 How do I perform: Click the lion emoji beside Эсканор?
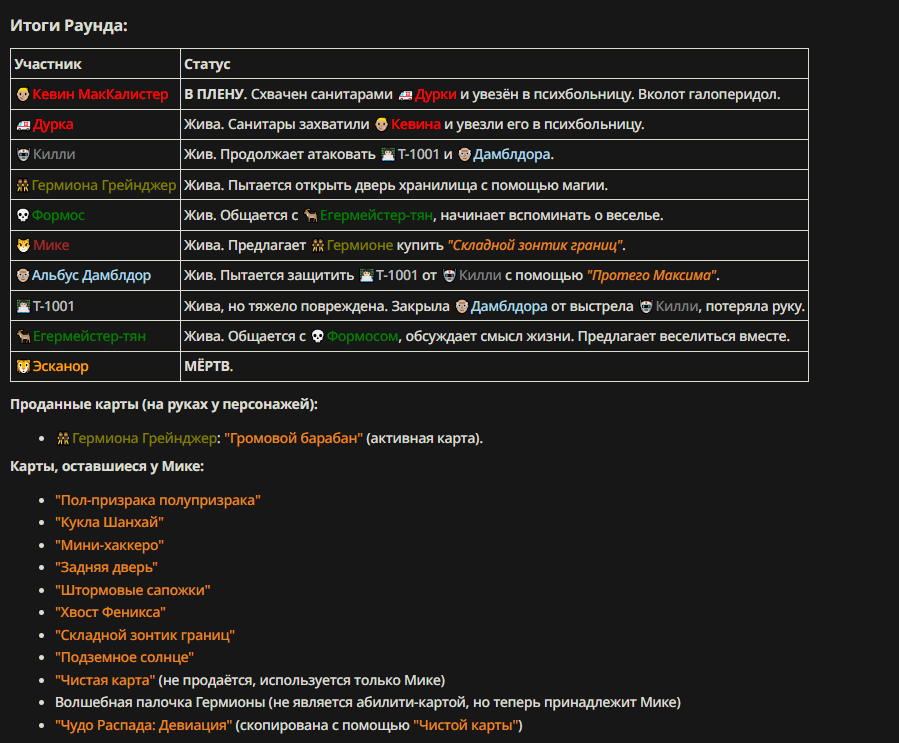pyautogui.click(x=24, y=366)
